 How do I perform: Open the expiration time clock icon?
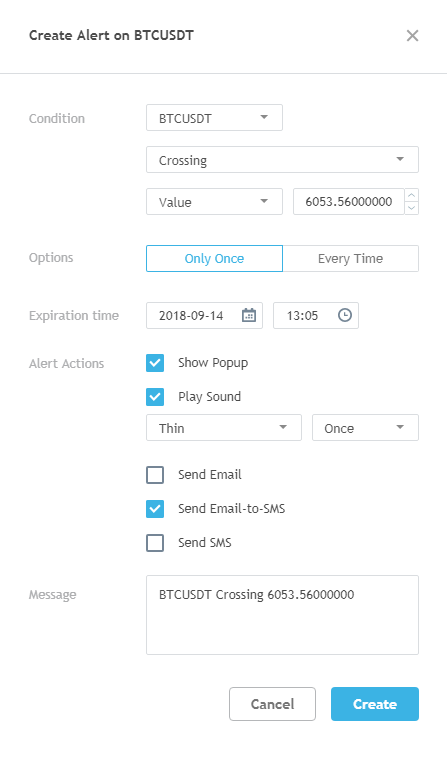[345, 316]
